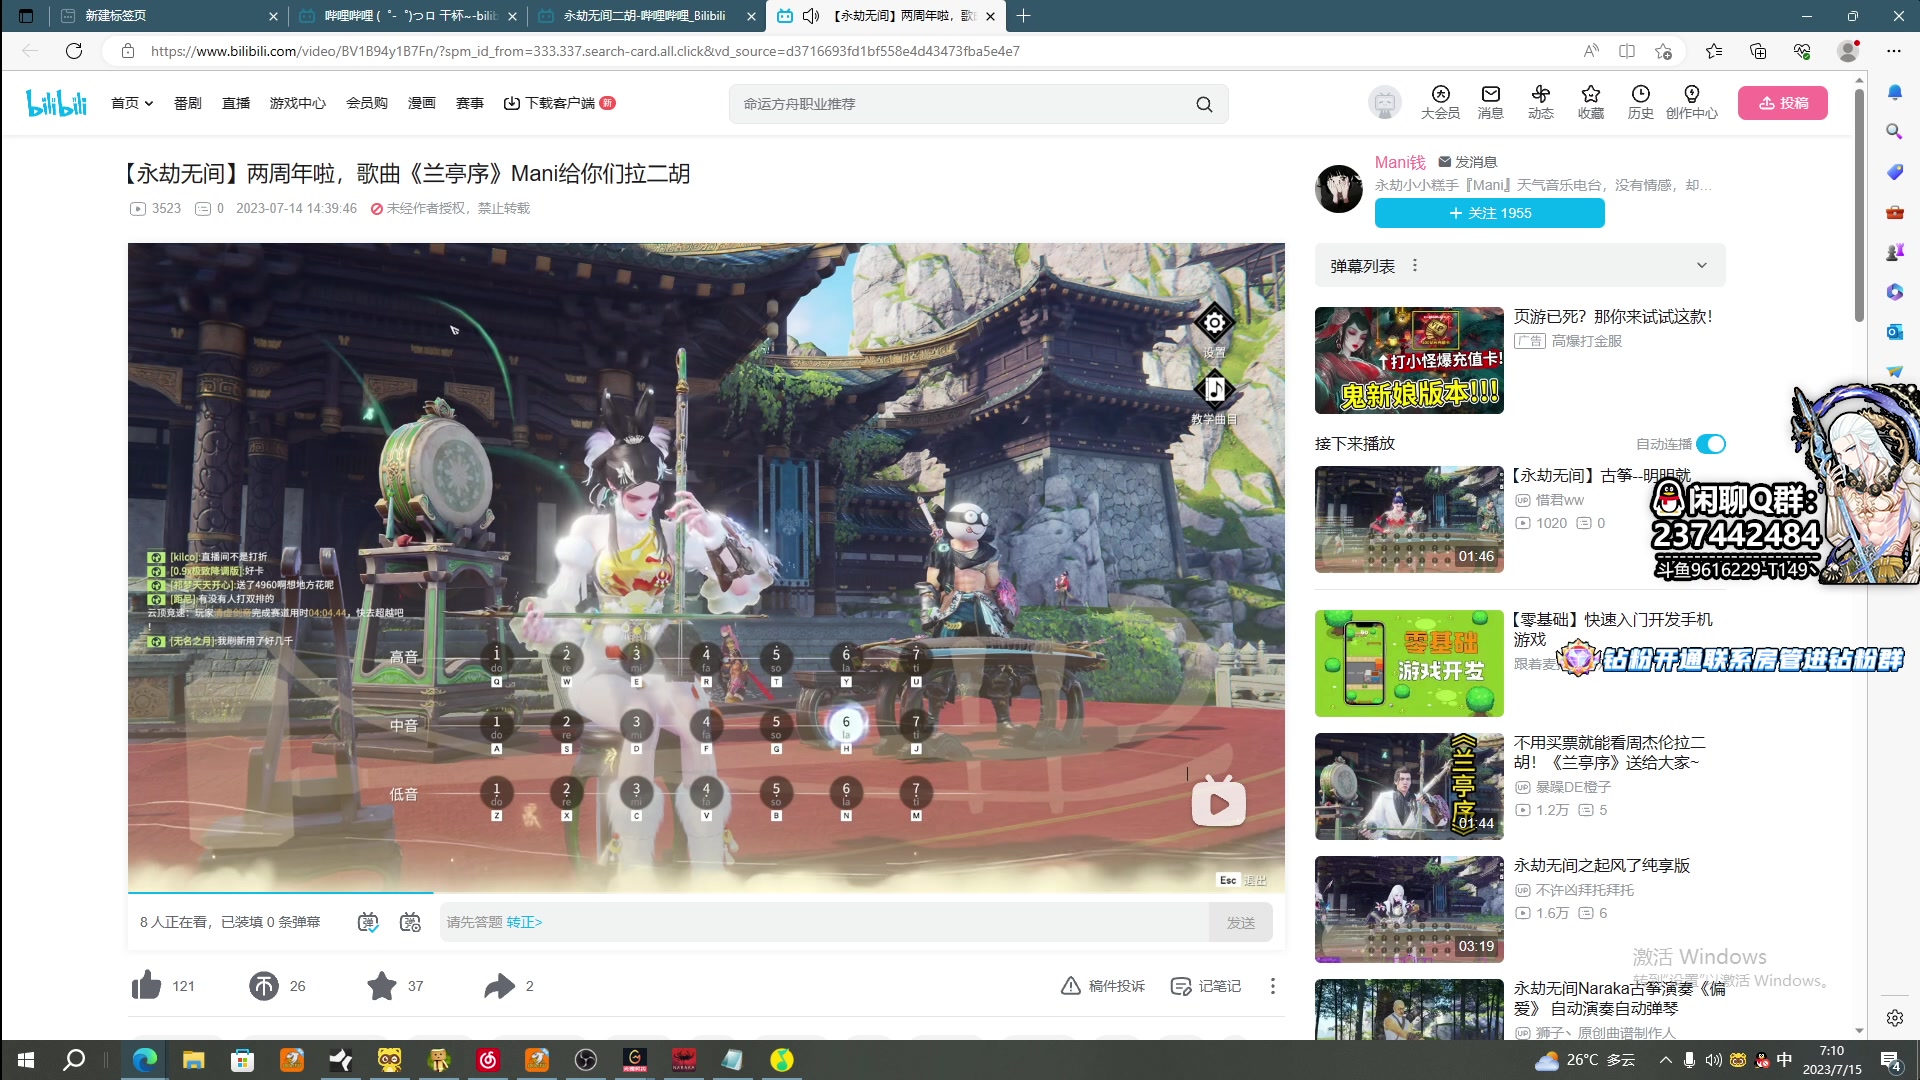Open Edge sidebar Outlook icon
The height and width of the screenshot is (1080, 1920).
click(1894, 332)
